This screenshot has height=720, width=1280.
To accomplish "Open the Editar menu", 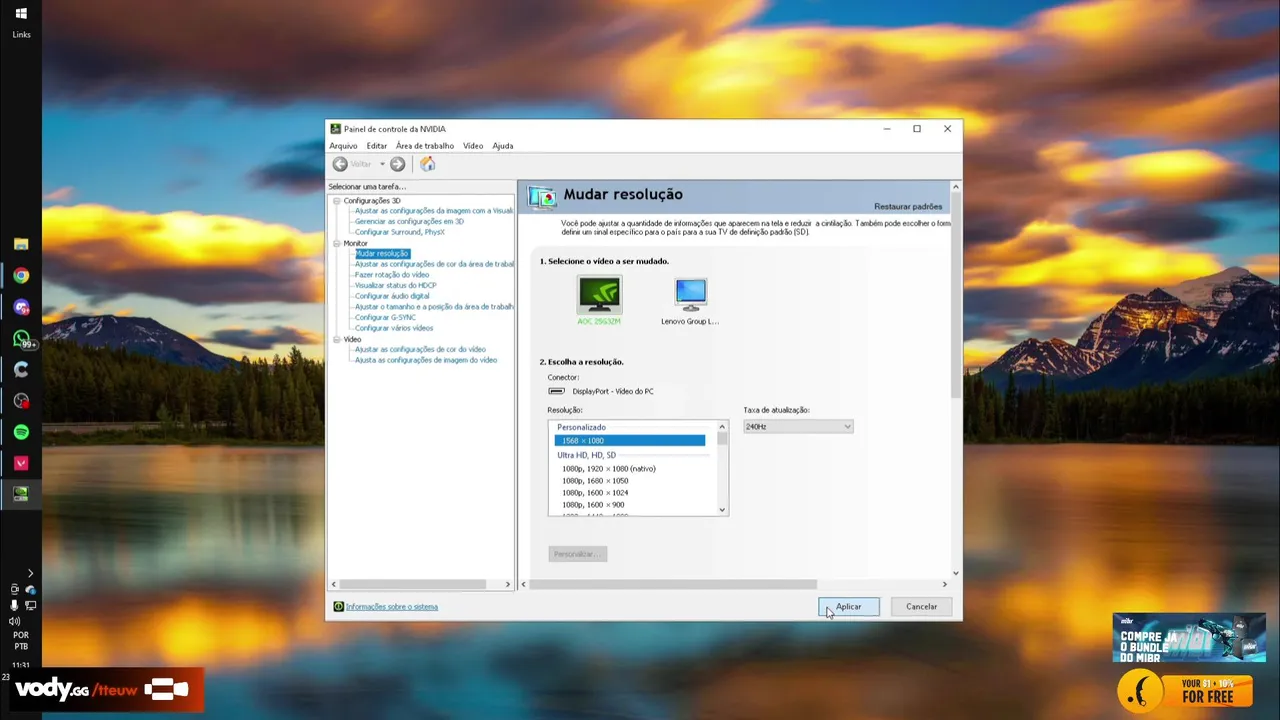I will coord(376,146).
